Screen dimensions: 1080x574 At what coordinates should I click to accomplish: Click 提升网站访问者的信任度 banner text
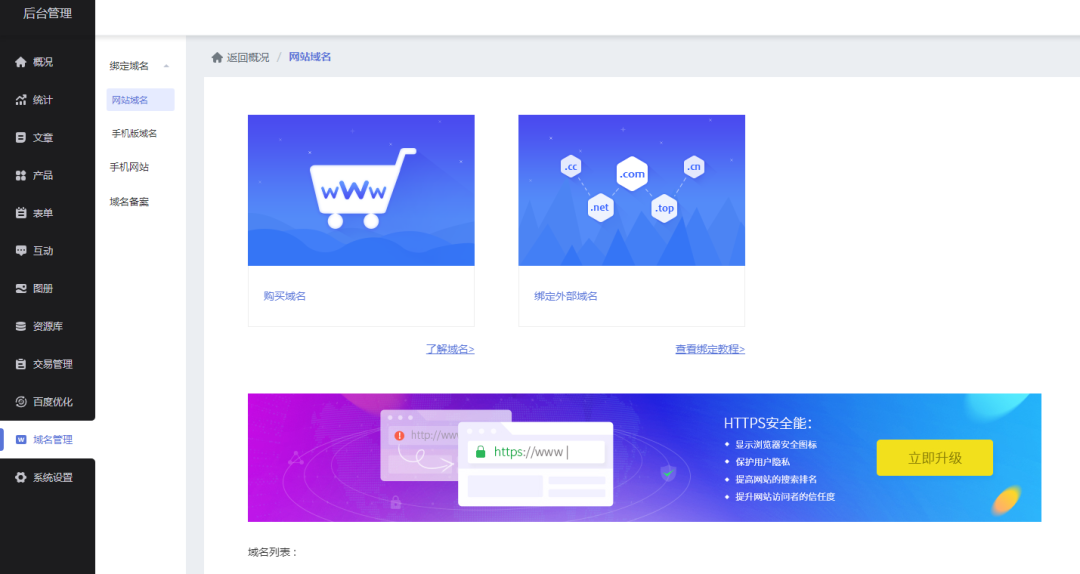(x=785, y=497)
